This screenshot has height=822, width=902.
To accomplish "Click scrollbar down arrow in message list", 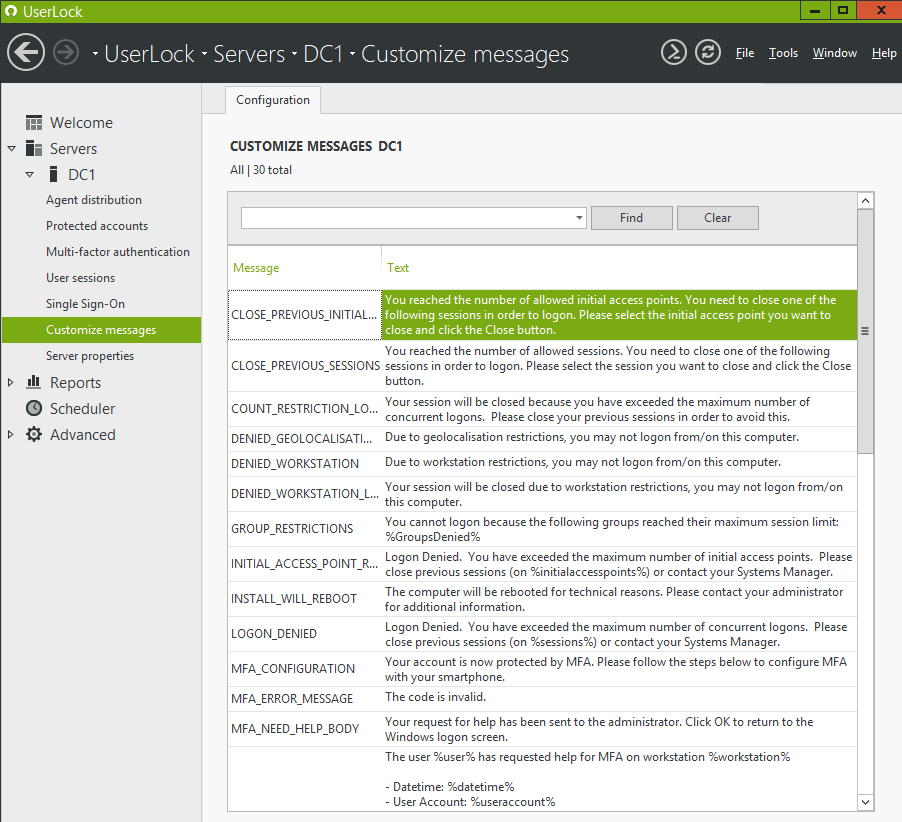I will point(865,802).
